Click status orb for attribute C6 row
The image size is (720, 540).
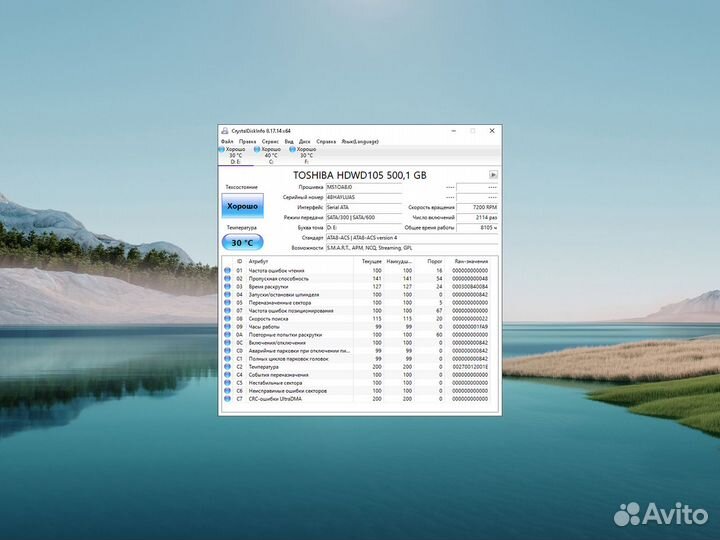(227, 391)
